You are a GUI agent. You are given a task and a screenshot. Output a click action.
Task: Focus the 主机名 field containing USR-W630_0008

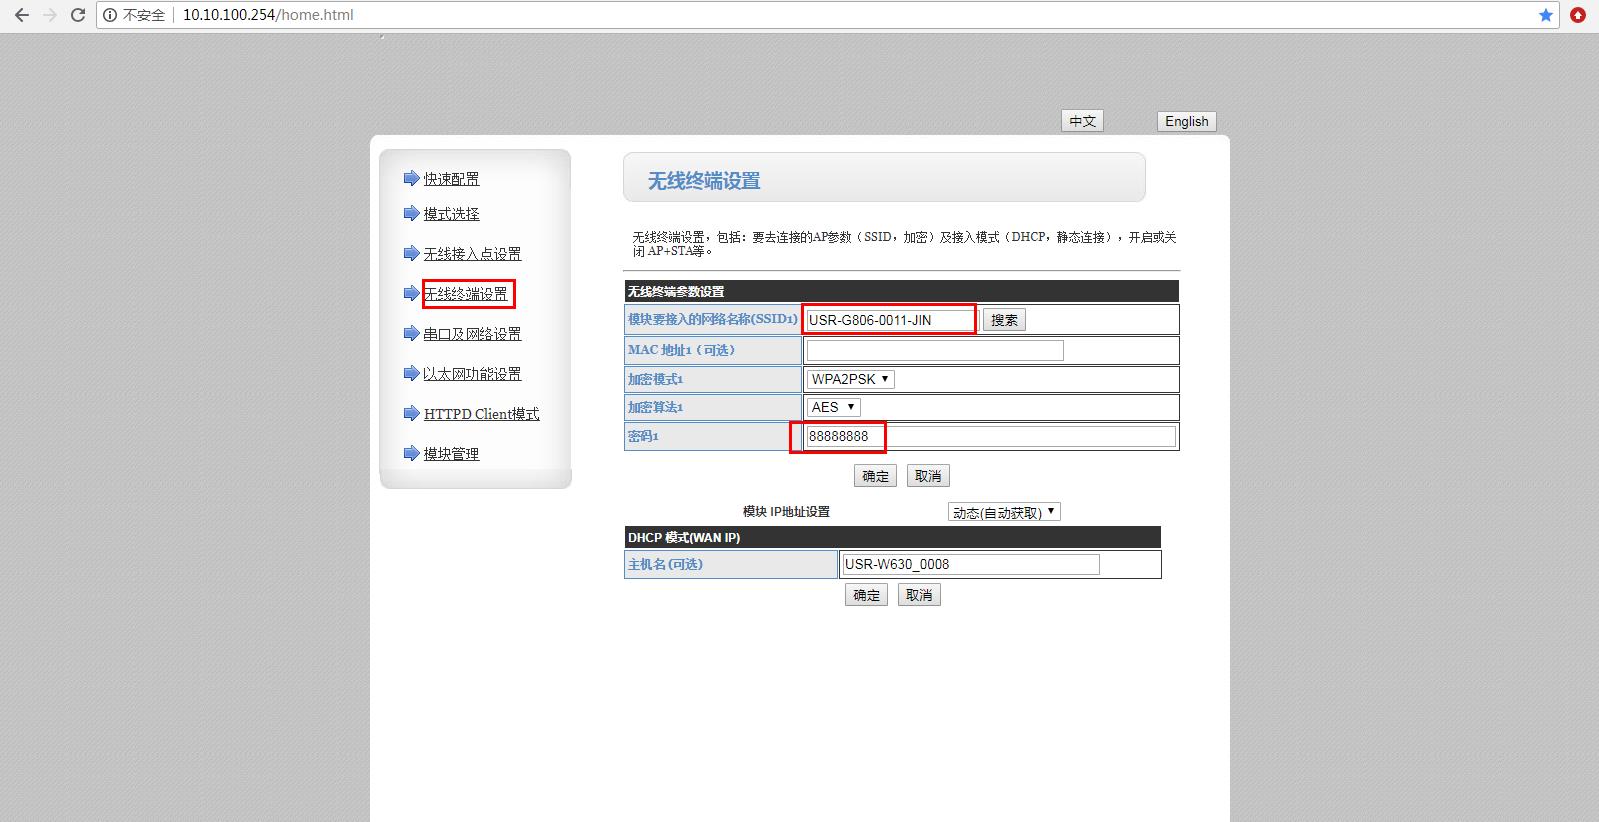pos(970,564)
